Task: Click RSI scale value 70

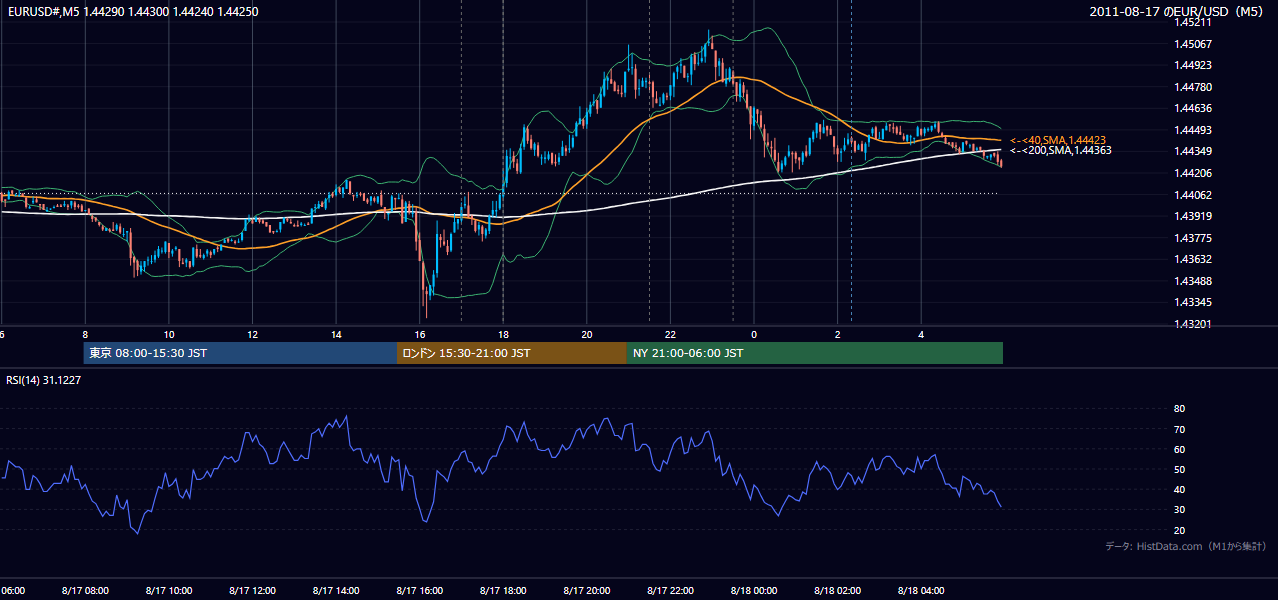Action: pyautogui.click(x=1180, y=429)
